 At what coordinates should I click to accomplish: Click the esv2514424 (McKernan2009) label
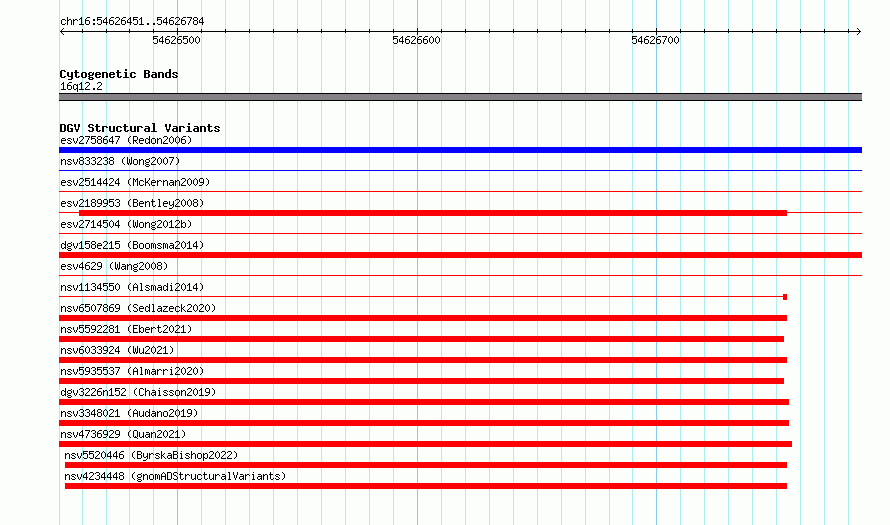click(x=135, y=182)
